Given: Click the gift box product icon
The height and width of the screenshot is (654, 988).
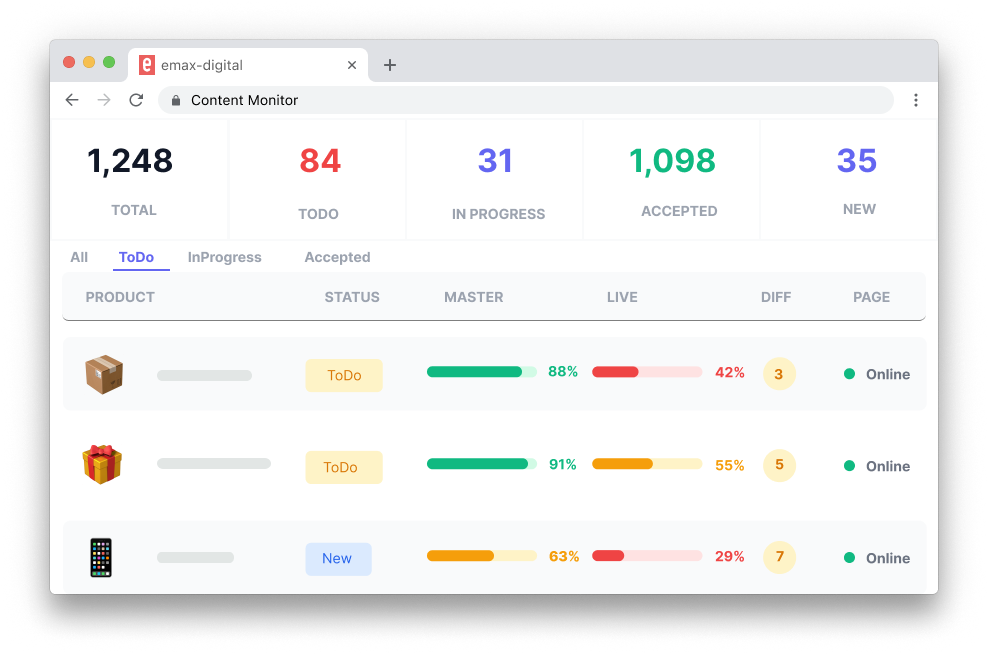Looking at the screenshot, I should (x=102, y=465).
